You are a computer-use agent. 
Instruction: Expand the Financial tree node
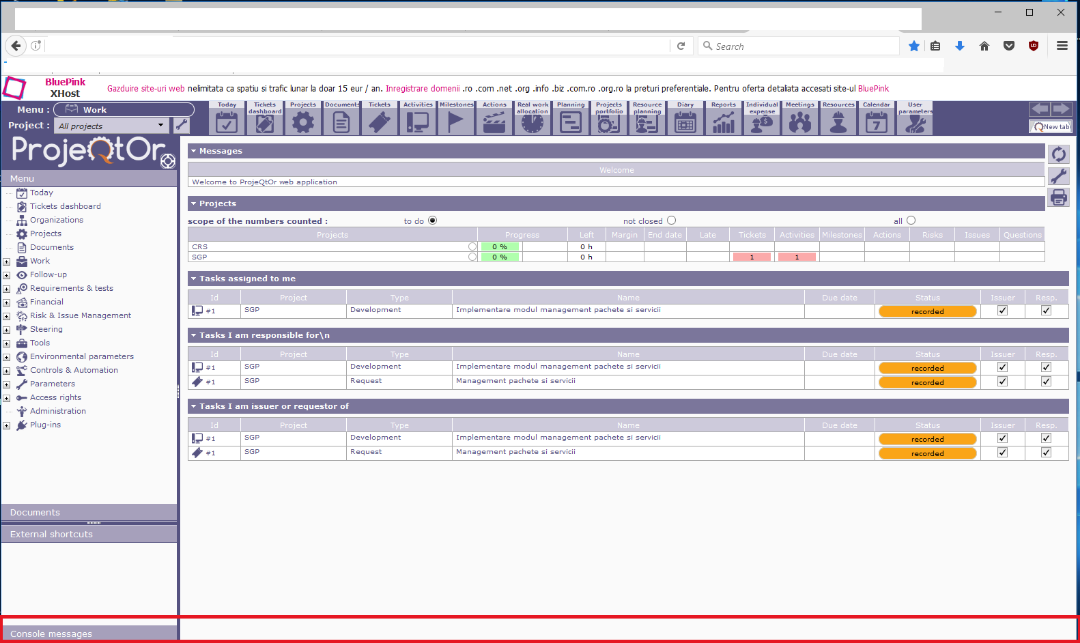[x=7, y=302]
